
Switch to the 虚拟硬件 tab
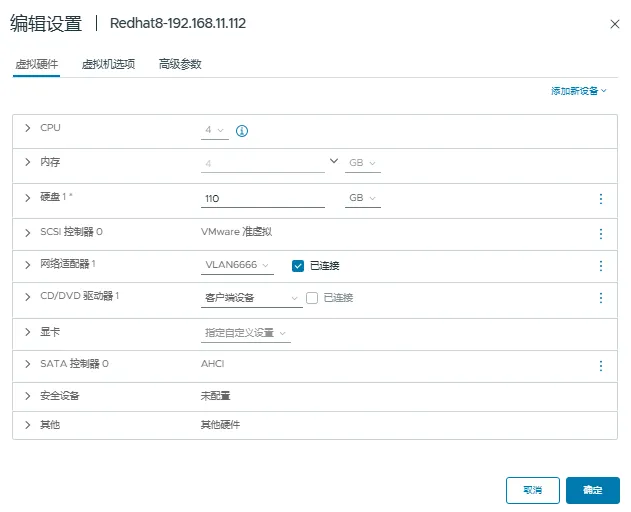(x=37, y=64)
